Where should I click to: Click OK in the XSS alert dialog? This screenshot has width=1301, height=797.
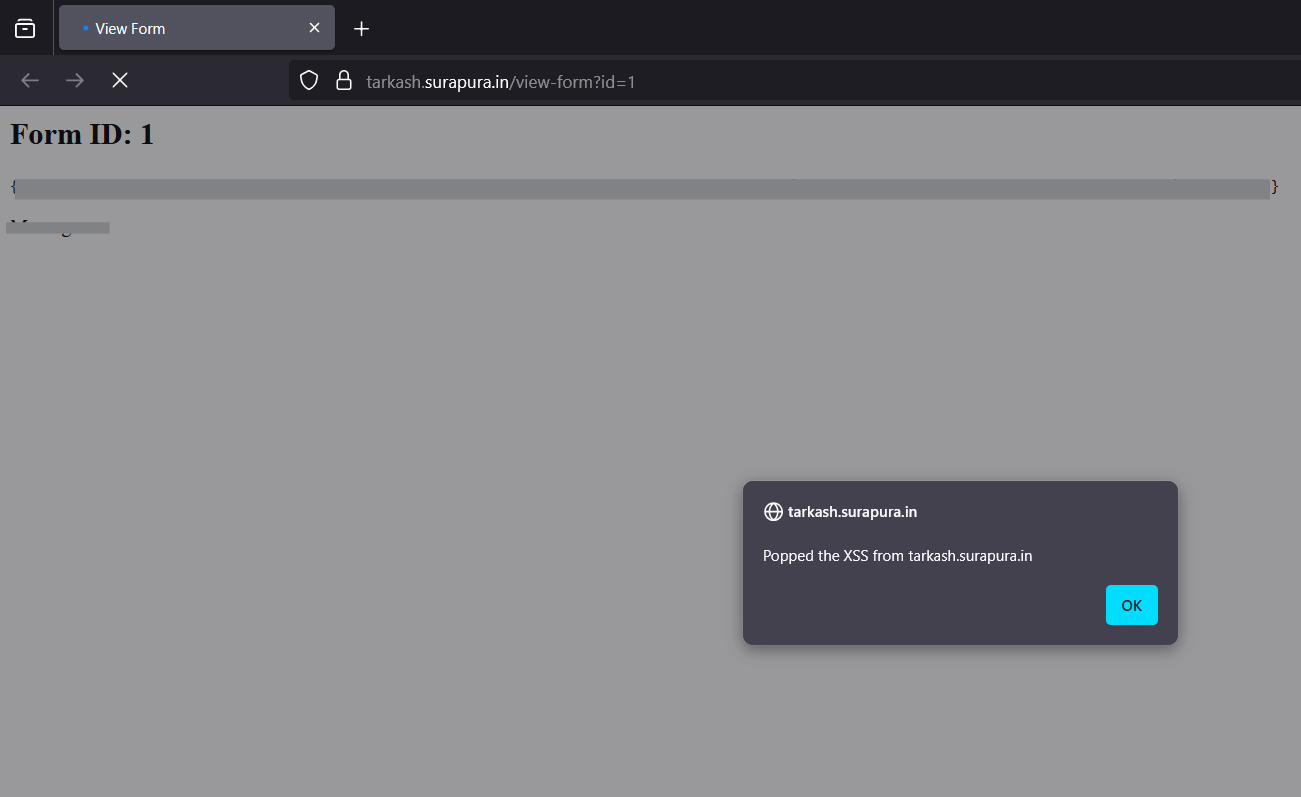(1131, 605)
